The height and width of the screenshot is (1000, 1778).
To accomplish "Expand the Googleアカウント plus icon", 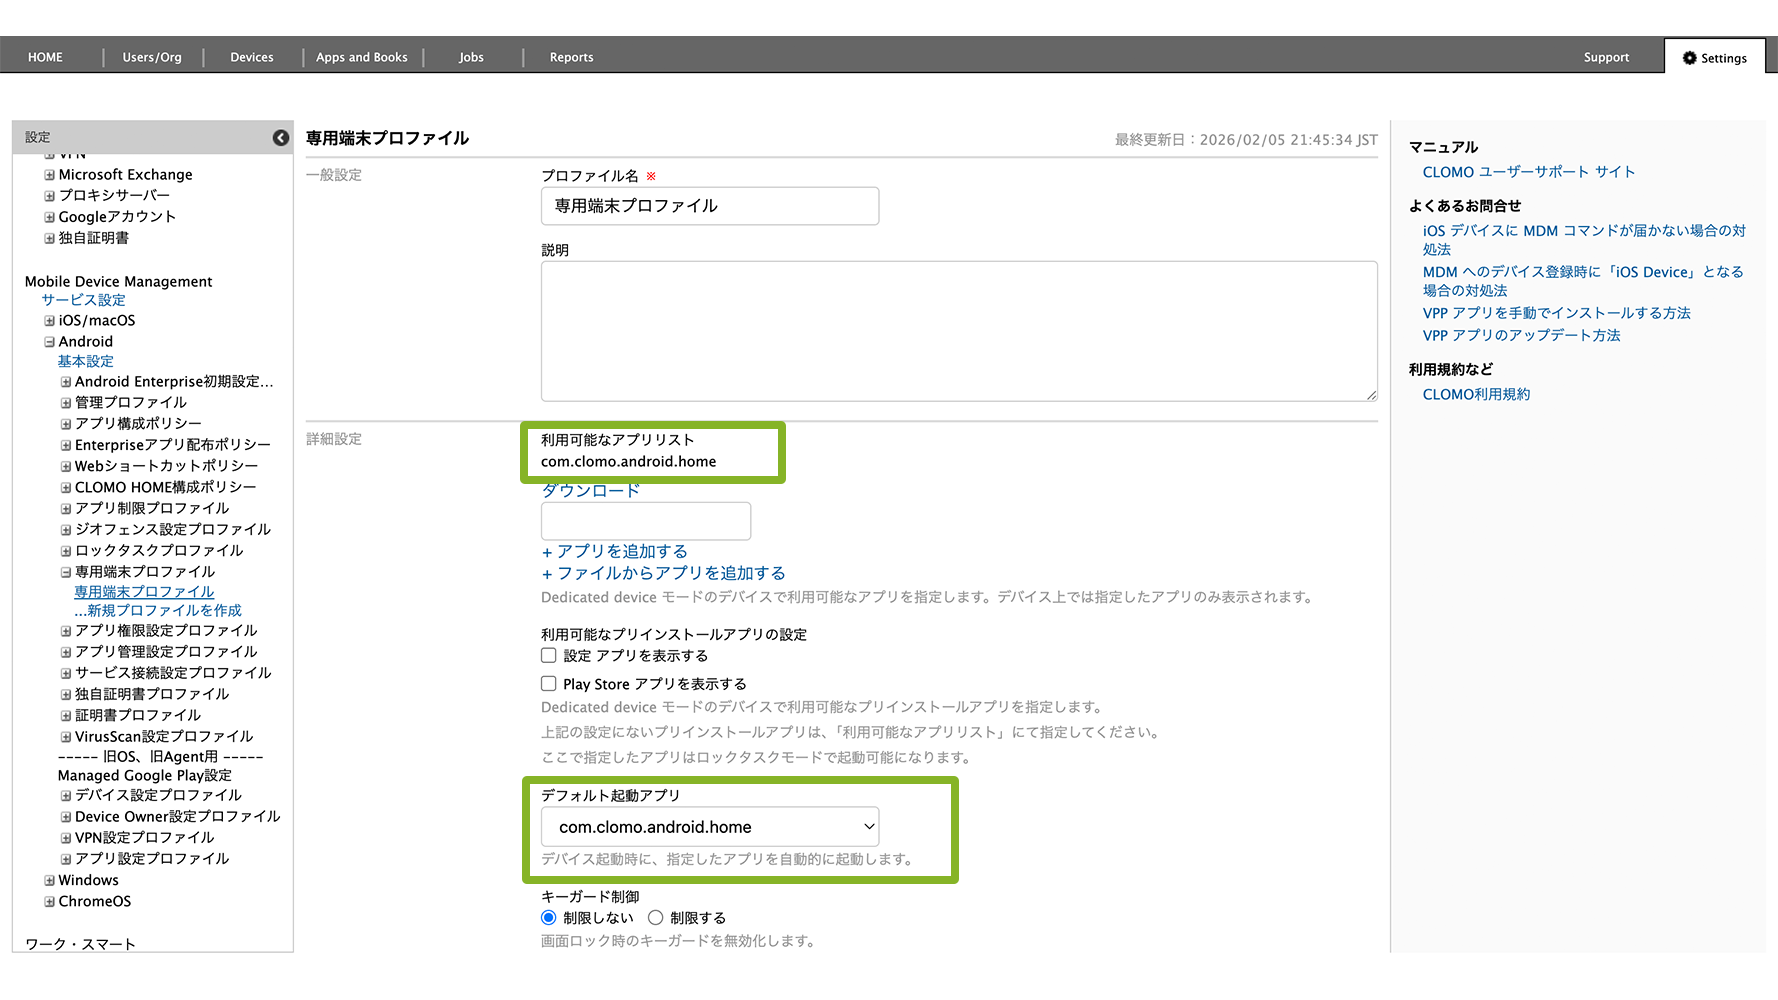I will (49, 217).
